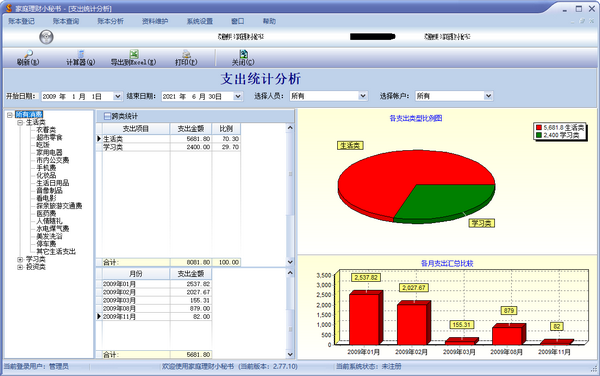Click the 打印 printer icon
The image size is (600, 376).
pos(186,54)
